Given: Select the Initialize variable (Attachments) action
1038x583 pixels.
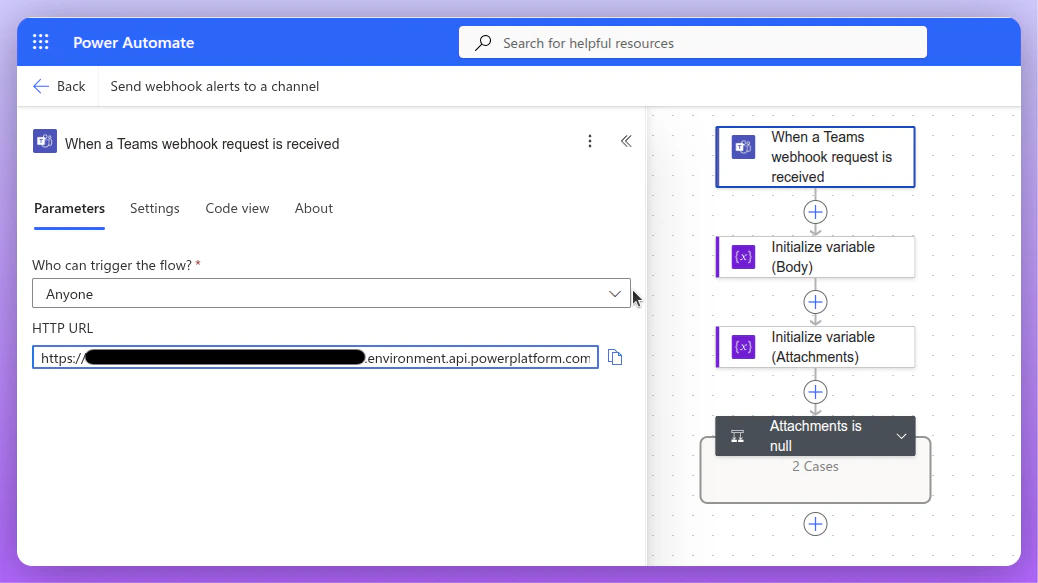Looking at the screenshot, I should coord(815,347).
